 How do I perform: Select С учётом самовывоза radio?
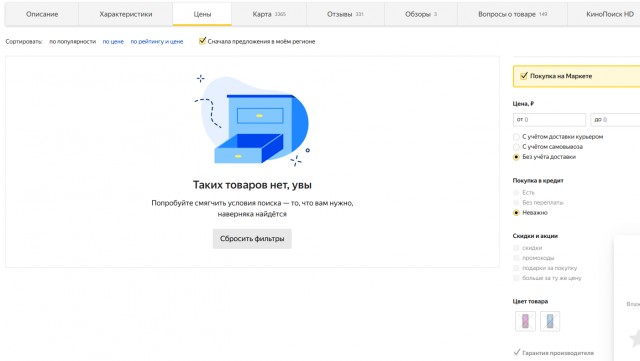click(516, 147)
